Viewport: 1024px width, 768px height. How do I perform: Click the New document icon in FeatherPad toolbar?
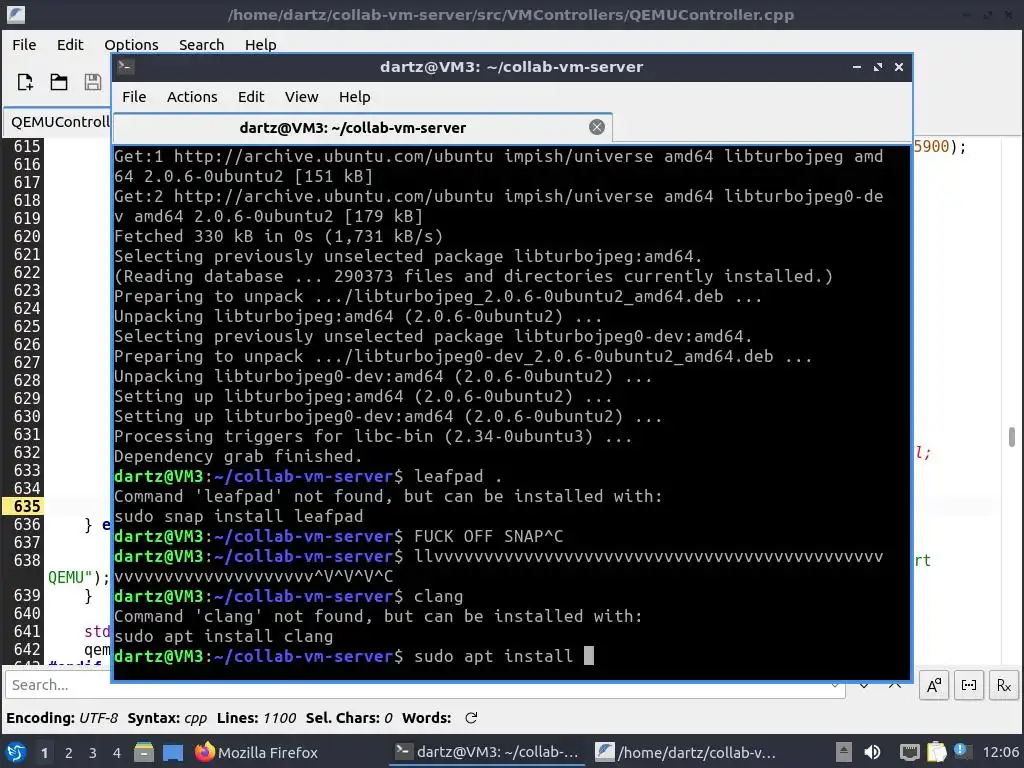[x=25, y=82]
